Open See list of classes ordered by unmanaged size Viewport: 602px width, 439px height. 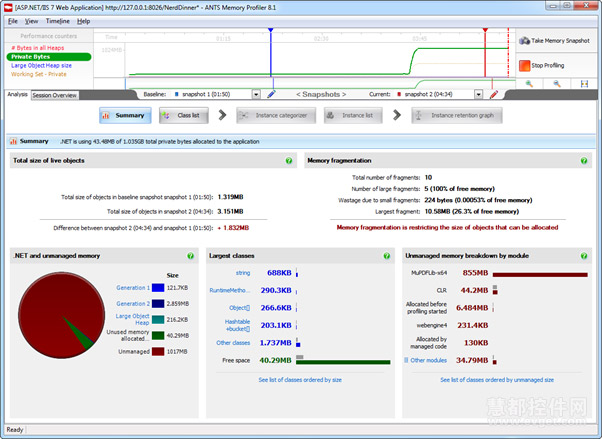pos(497,380)
